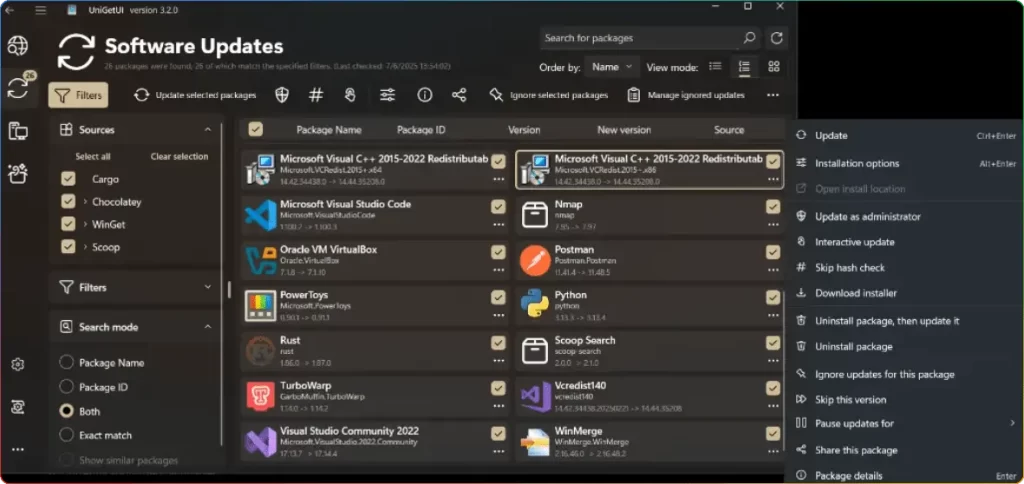The image size is (1024, 484).
Task: Select the Package Name search mode
Action: point(66,363)
